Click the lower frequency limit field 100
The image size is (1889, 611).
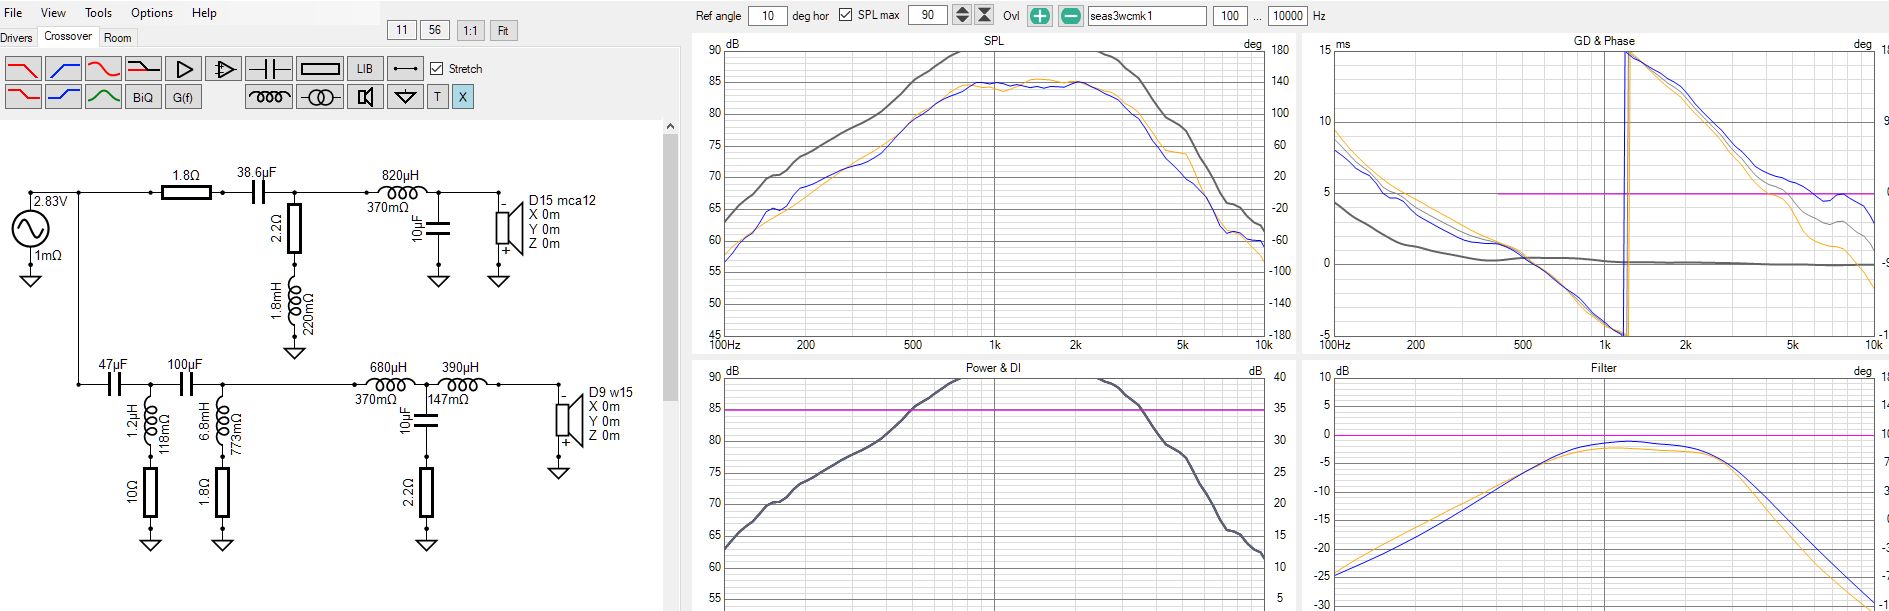tap(1230, 15)
